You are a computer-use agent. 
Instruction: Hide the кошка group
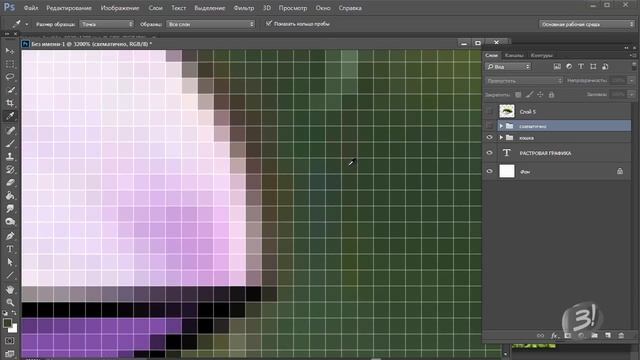pos(490,138)
